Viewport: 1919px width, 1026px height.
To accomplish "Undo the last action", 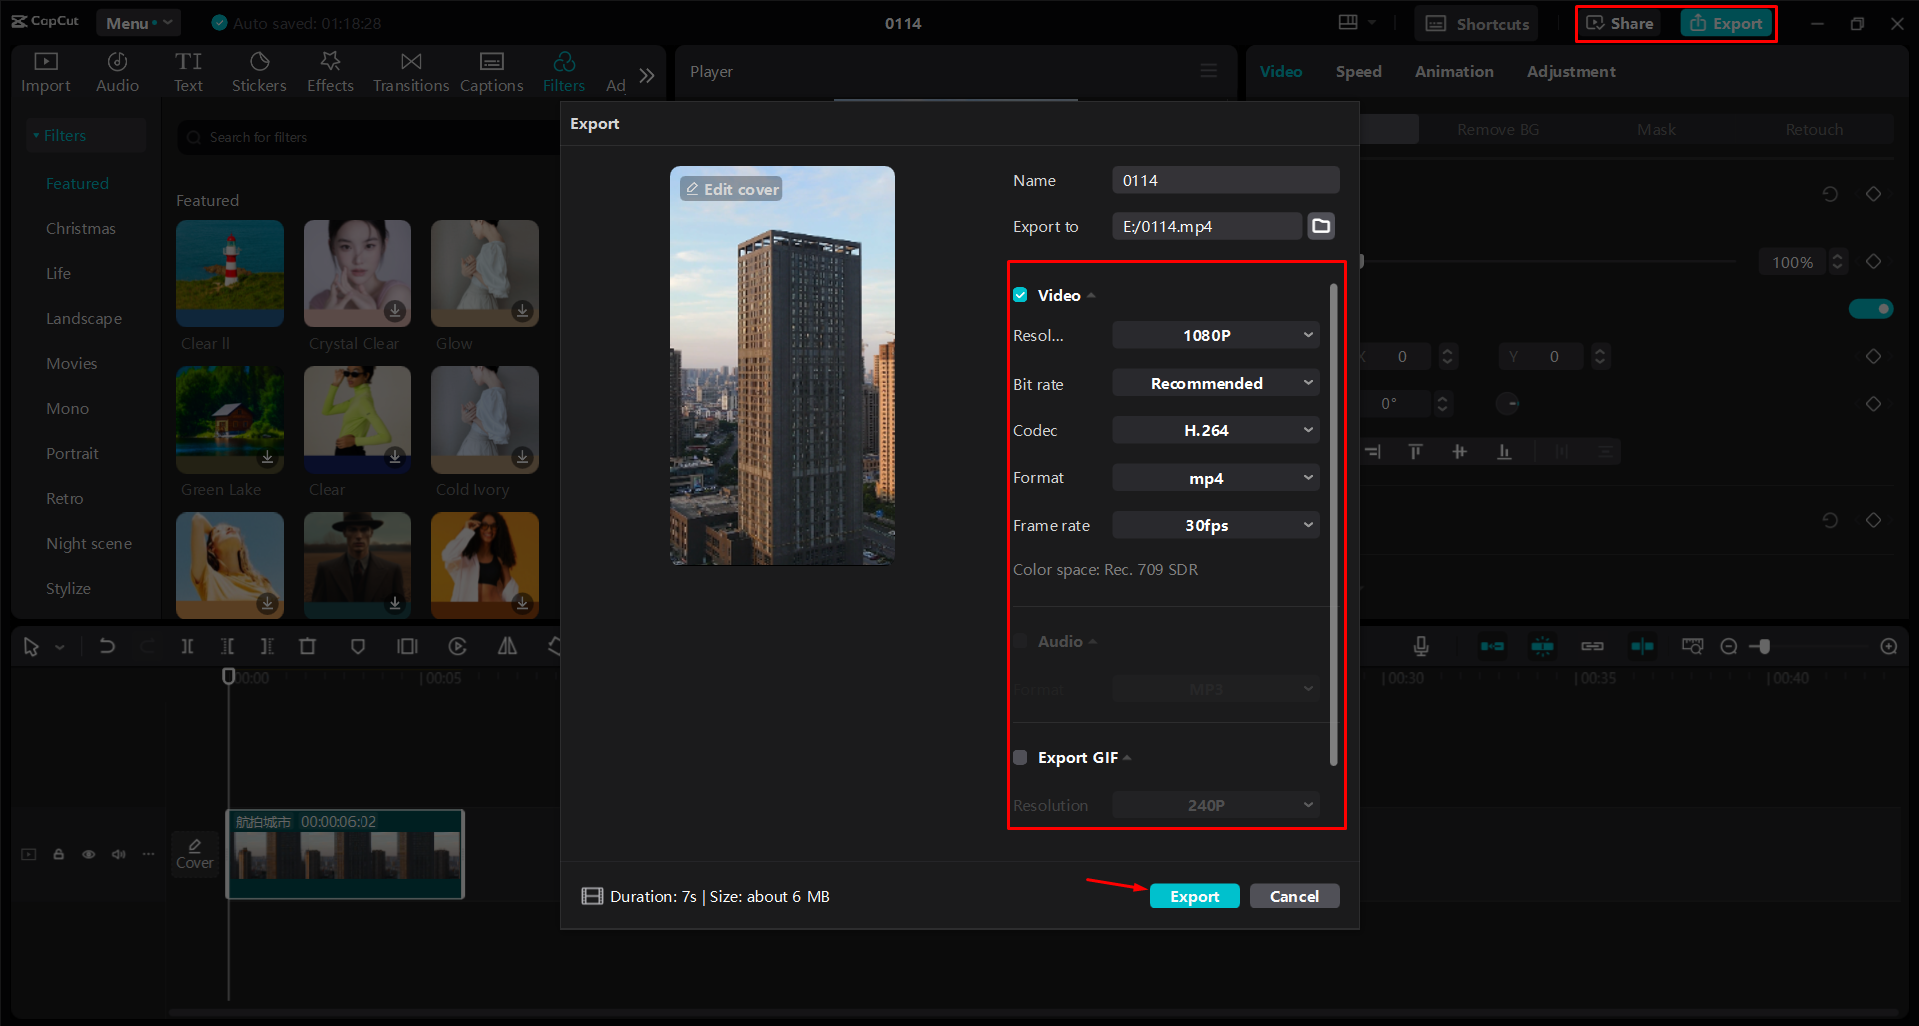I will pos(107,646).
